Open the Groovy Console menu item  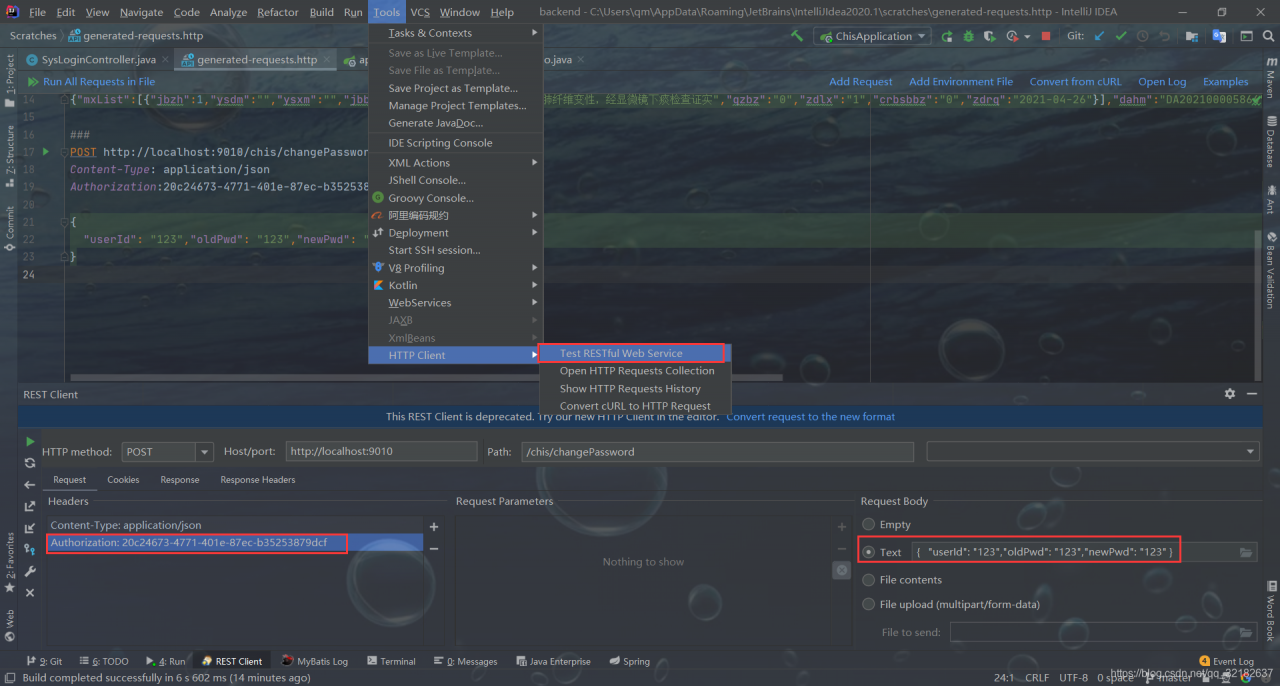pyautogui.click(x=455, y=198)
